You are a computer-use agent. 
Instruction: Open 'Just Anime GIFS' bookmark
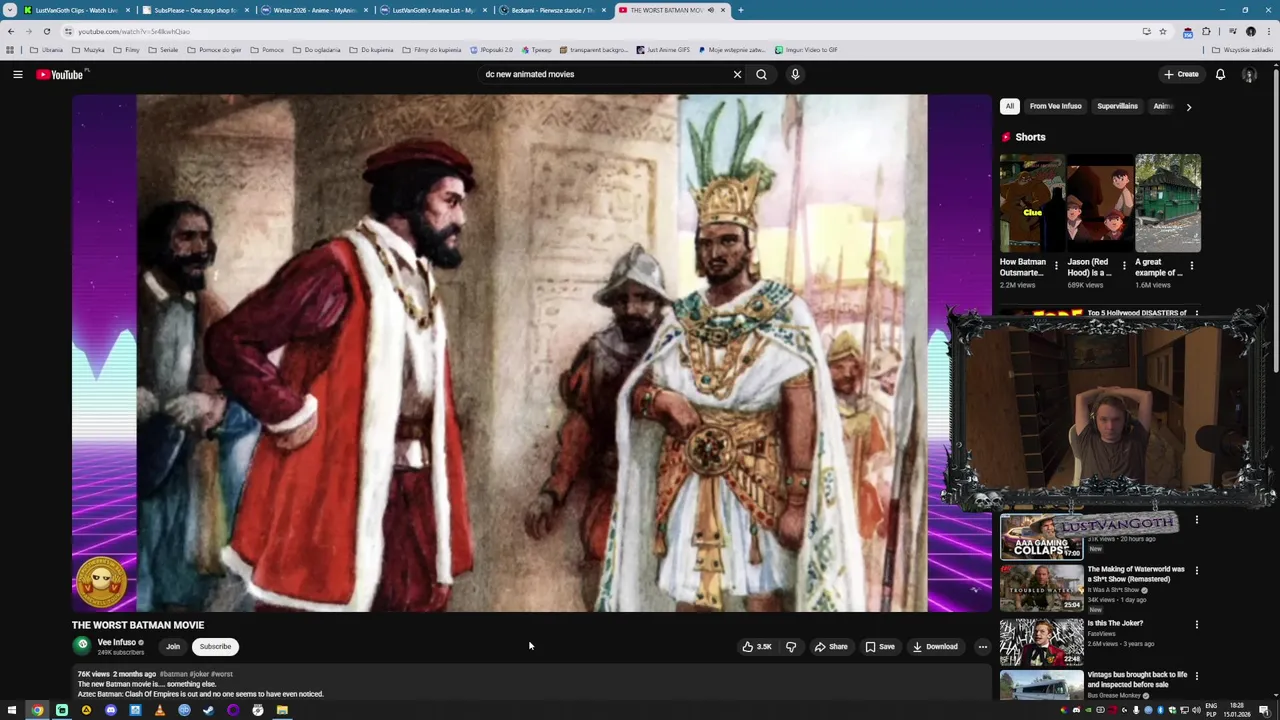point(662,50)
